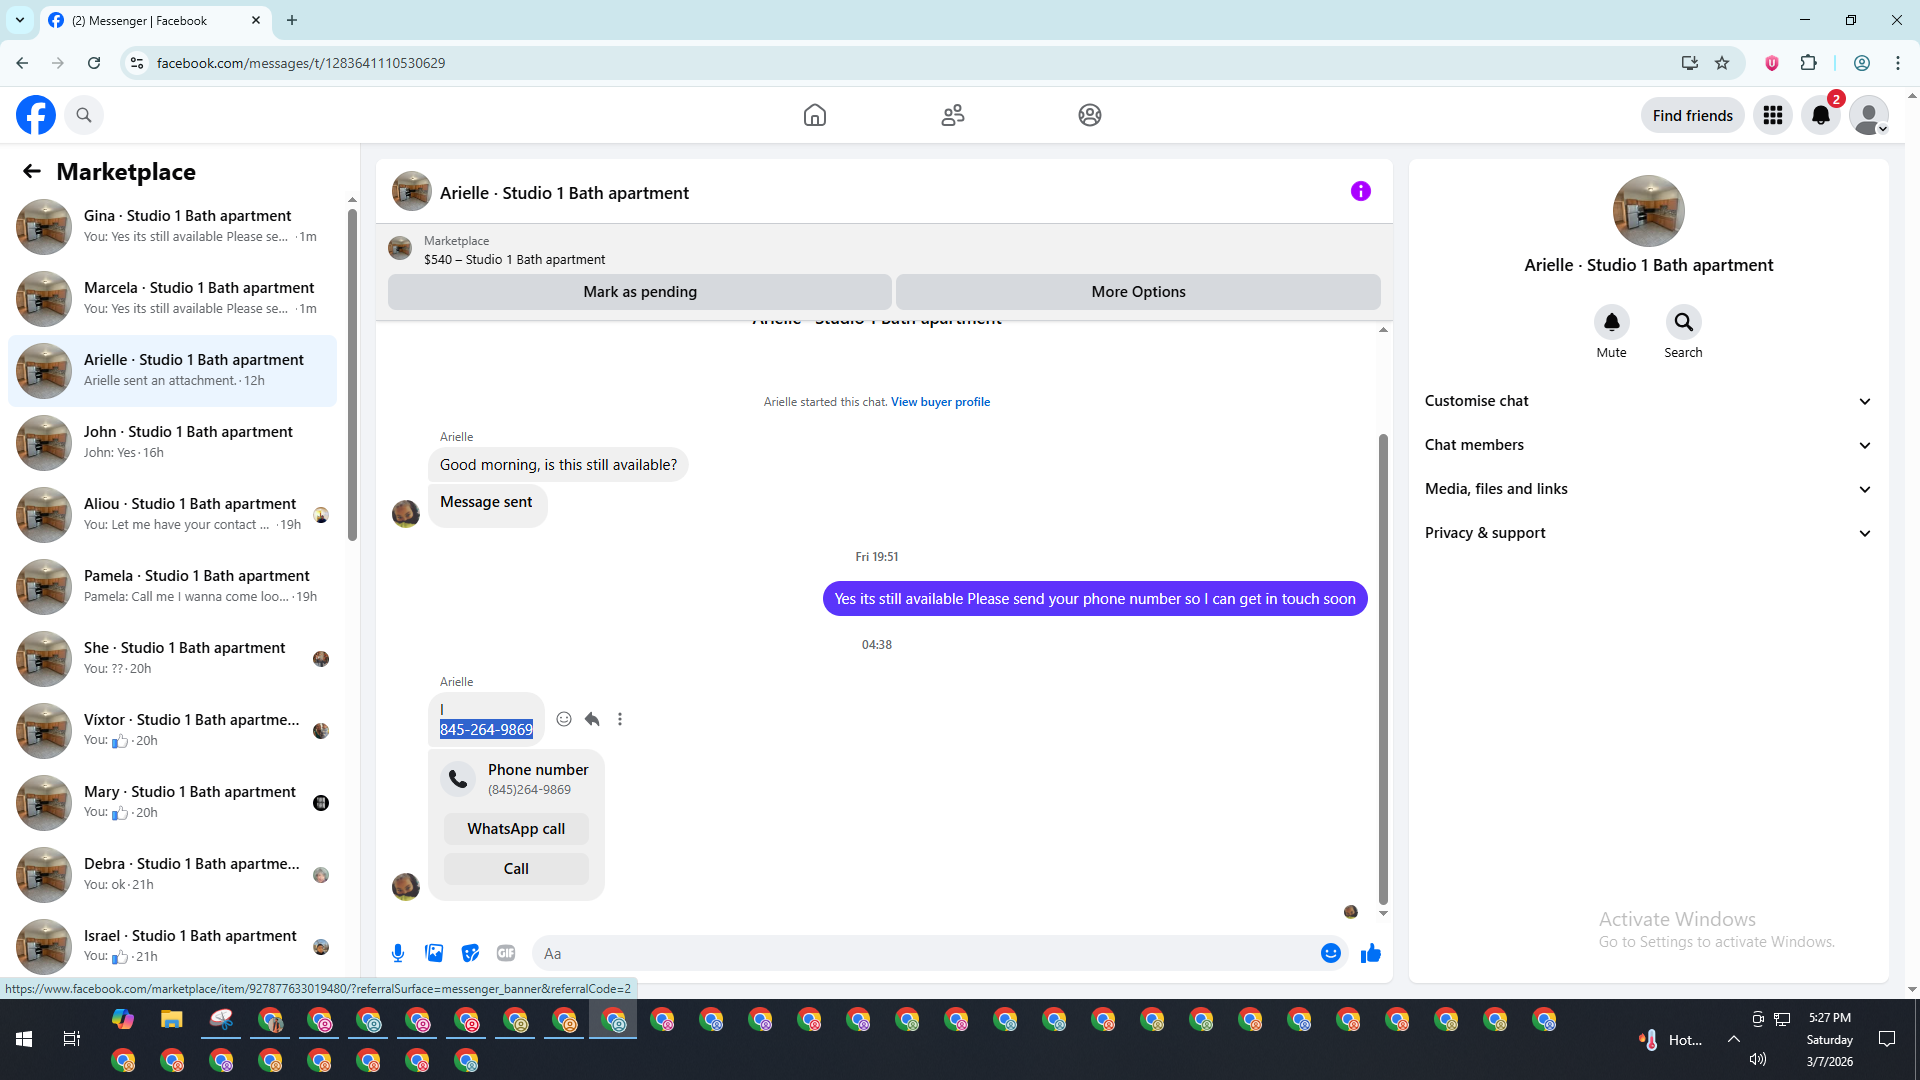Choose a GIF from the composer
Screen dimensions: 1920x1080
pyautogui.click(x=506, y=953)
